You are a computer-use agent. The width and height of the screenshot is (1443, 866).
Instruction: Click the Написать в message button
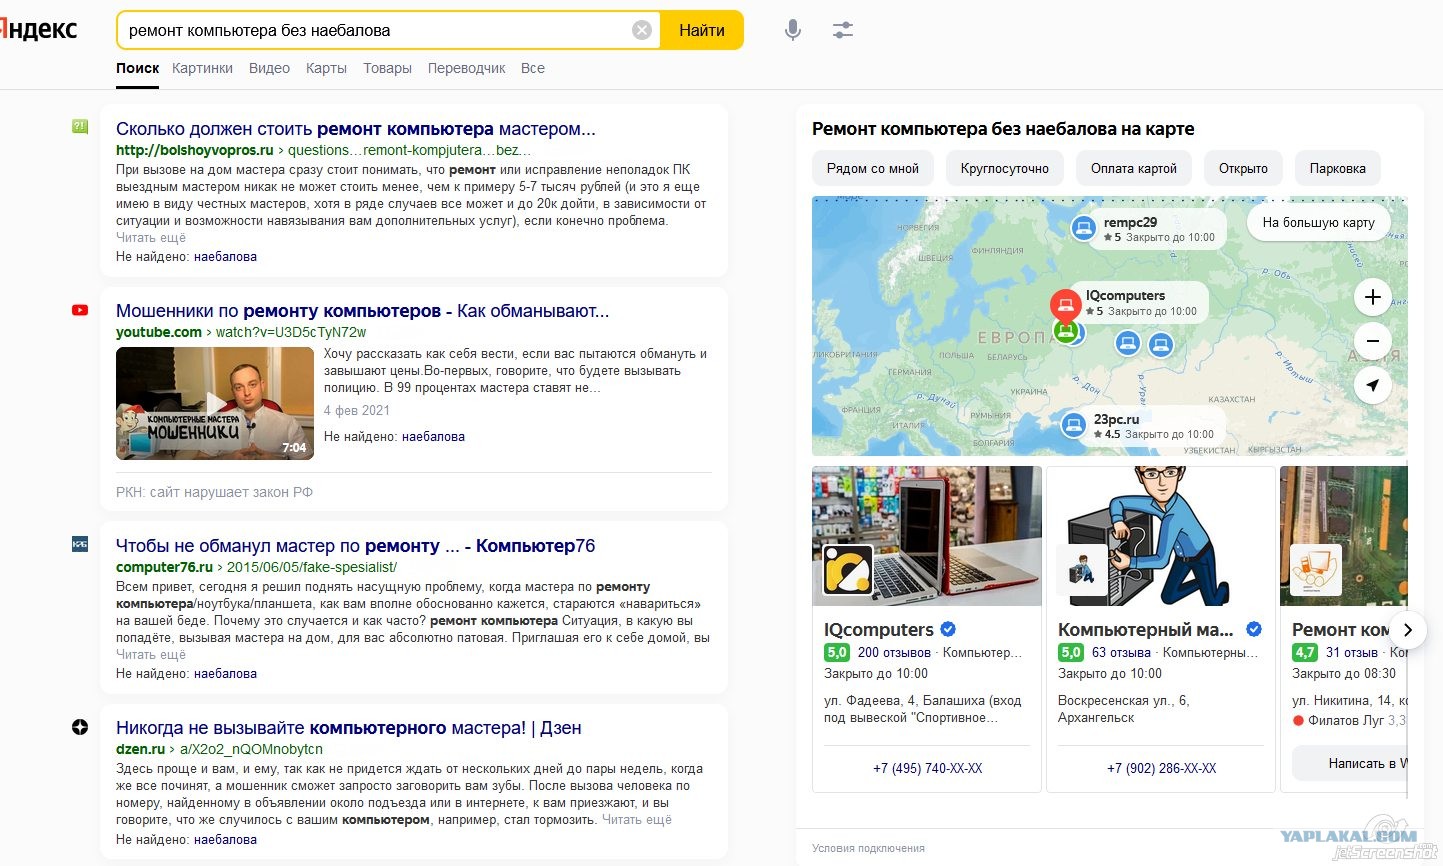pyautogui.click(x=1350, y=763)
